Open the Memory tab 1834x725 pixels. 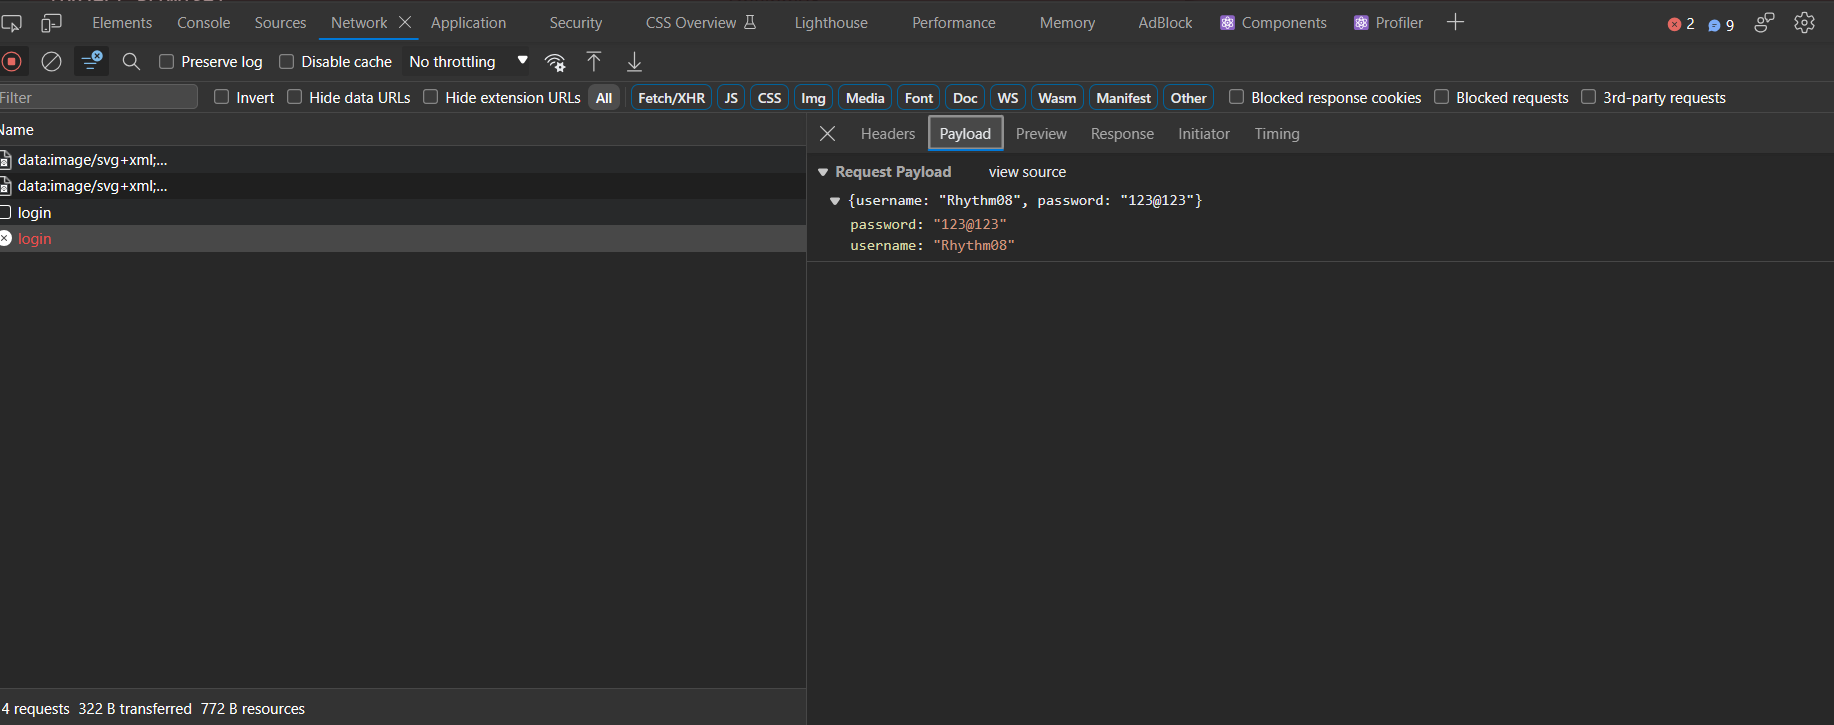tap(1067, 22)
